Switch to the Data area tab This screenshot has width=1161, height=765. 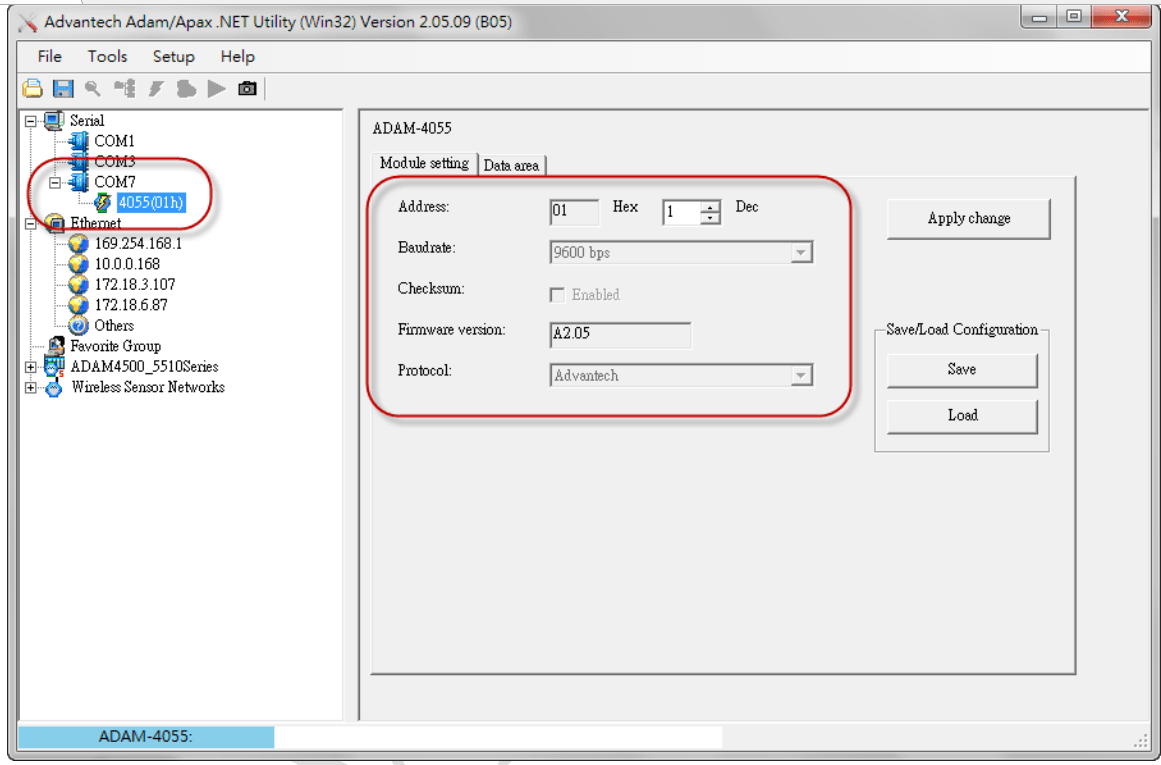click(512, 165)
